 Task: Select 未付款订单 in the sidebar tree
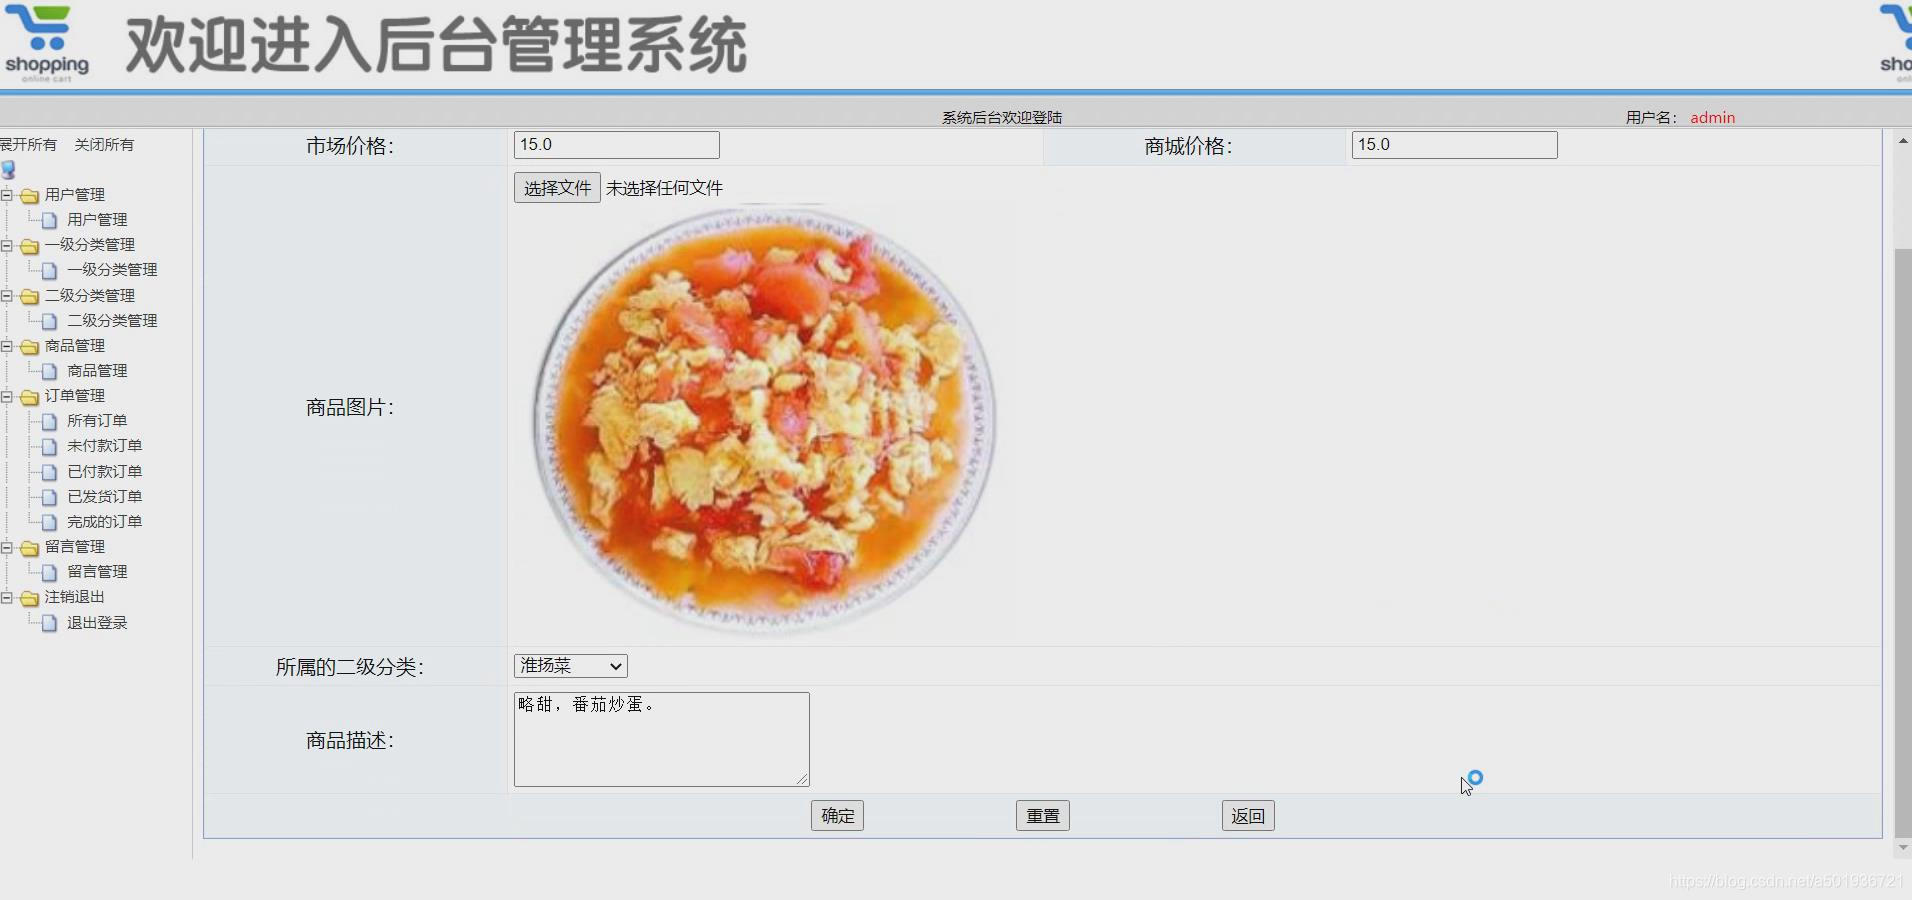(x=104, y=446)
